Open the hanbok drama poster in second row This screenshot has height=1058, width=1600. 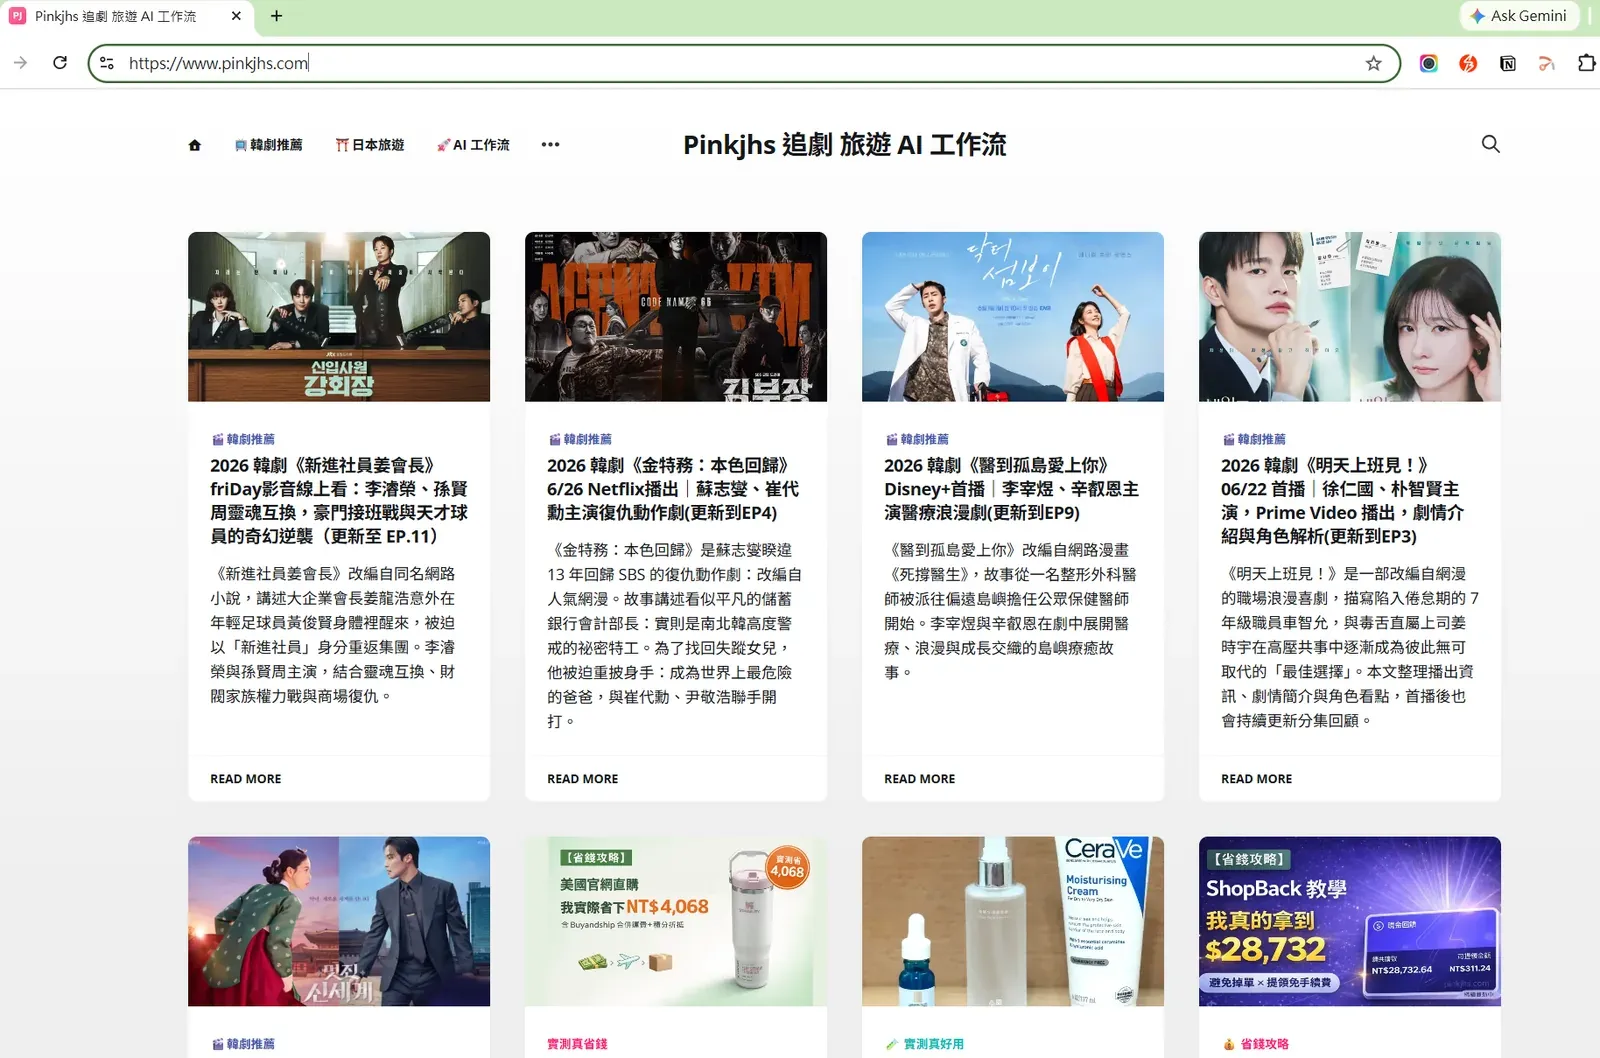click(339, 921)
